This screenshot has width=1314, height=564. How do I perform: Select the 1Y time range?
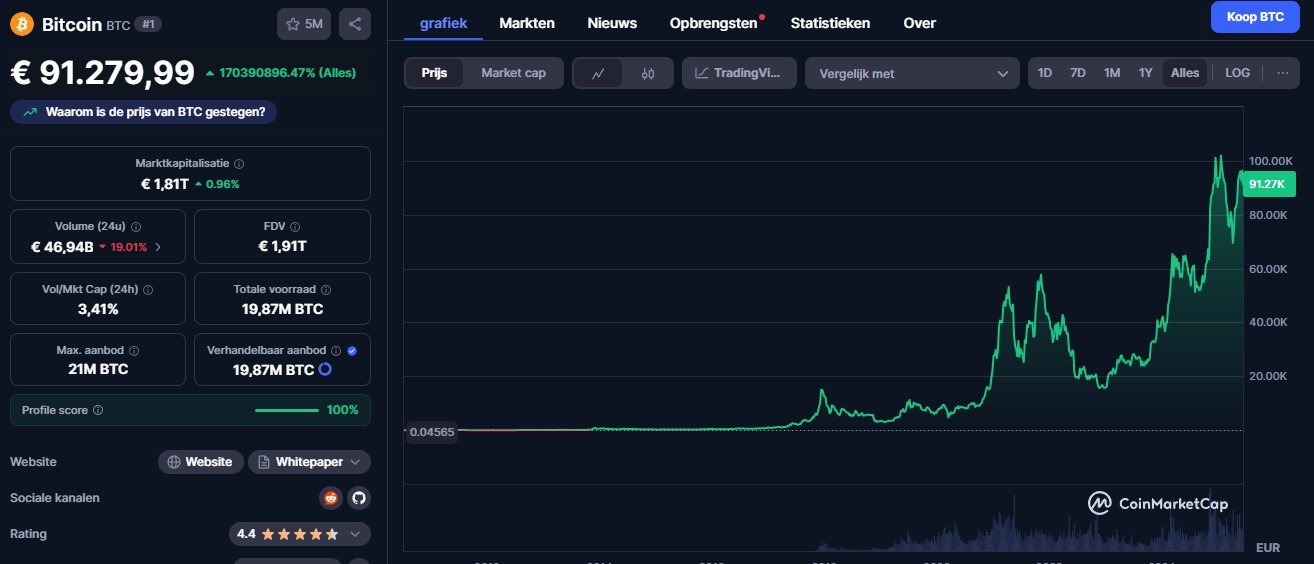1146,73
